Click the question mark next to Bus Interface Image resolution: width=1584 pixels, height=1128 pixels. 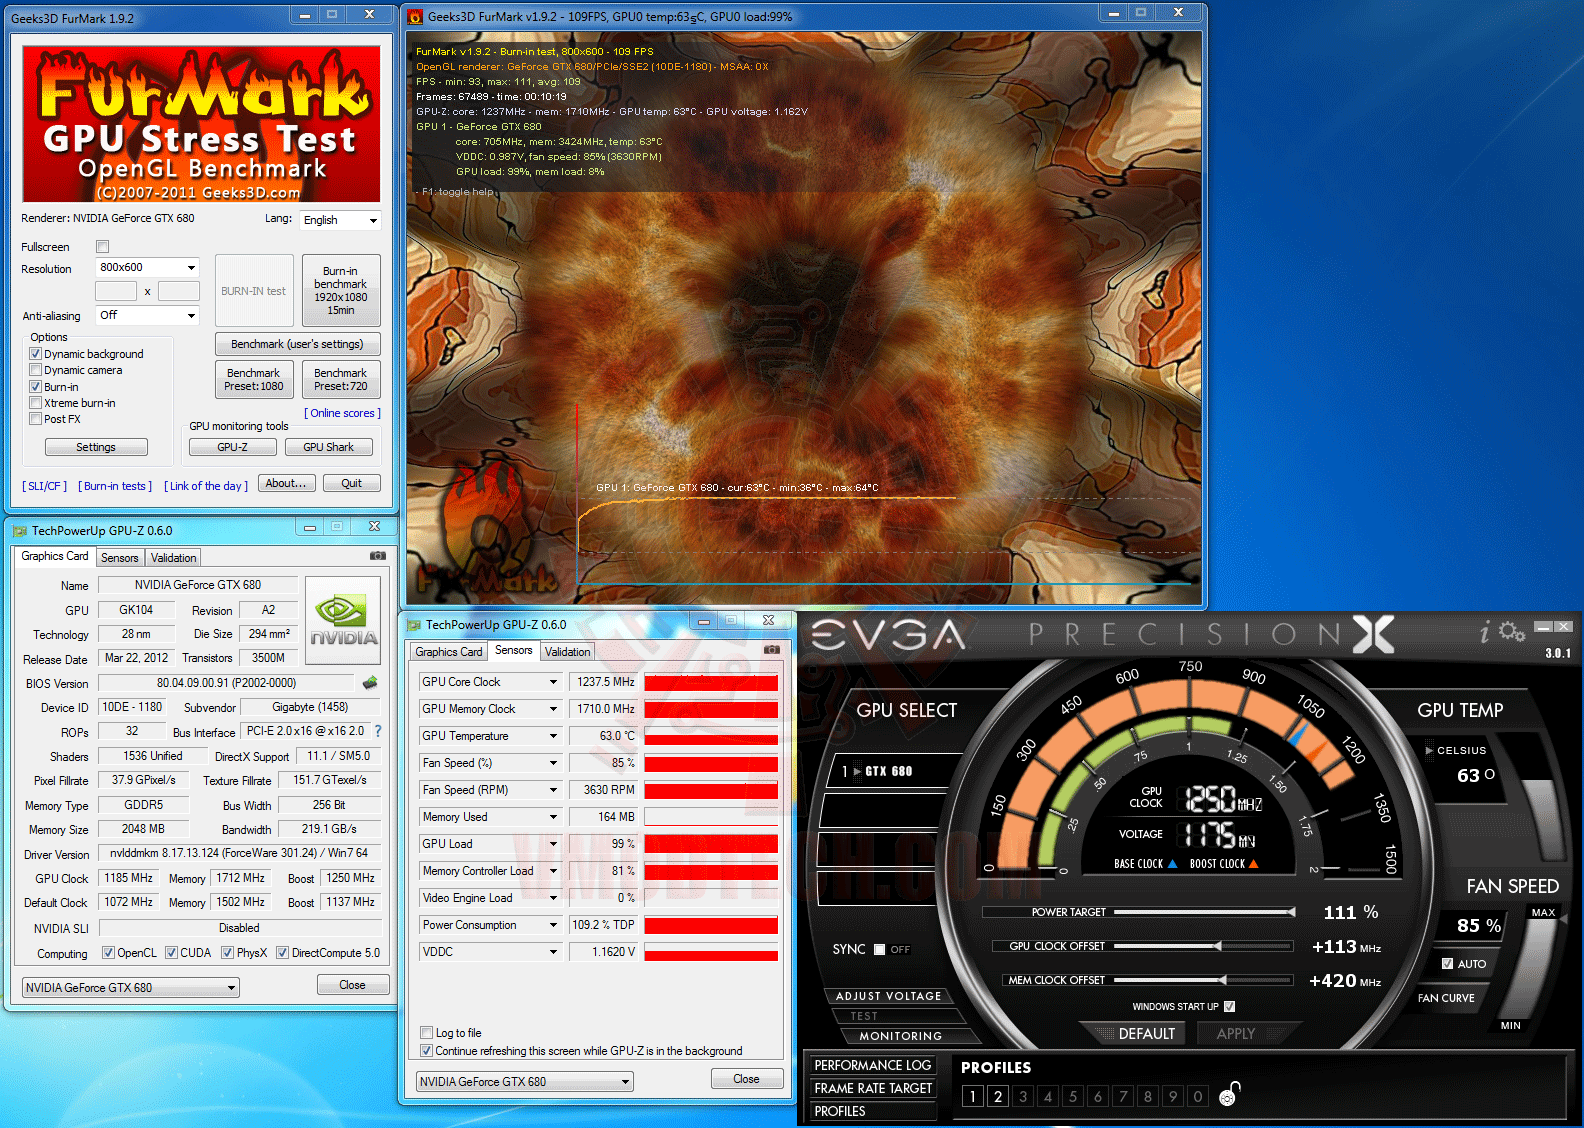tap(378, 731)
